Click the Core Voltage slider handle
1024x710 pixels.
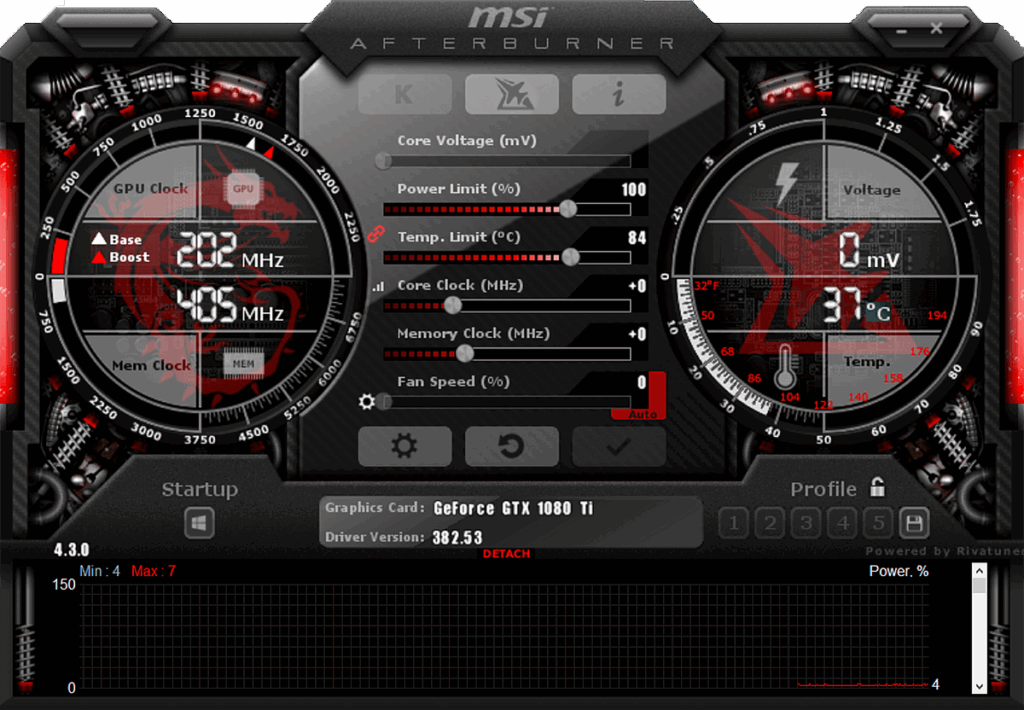point(383,161)
